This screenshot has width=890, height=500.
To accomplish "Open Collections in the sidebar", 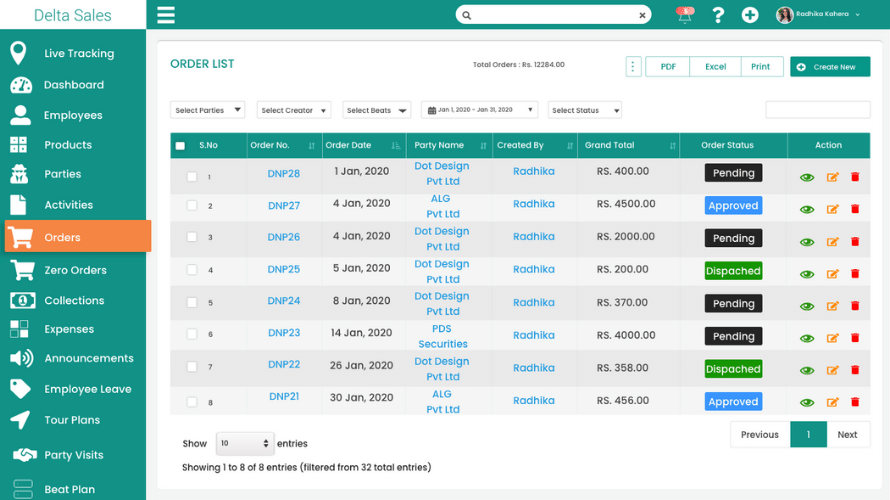I will [74, 300].
